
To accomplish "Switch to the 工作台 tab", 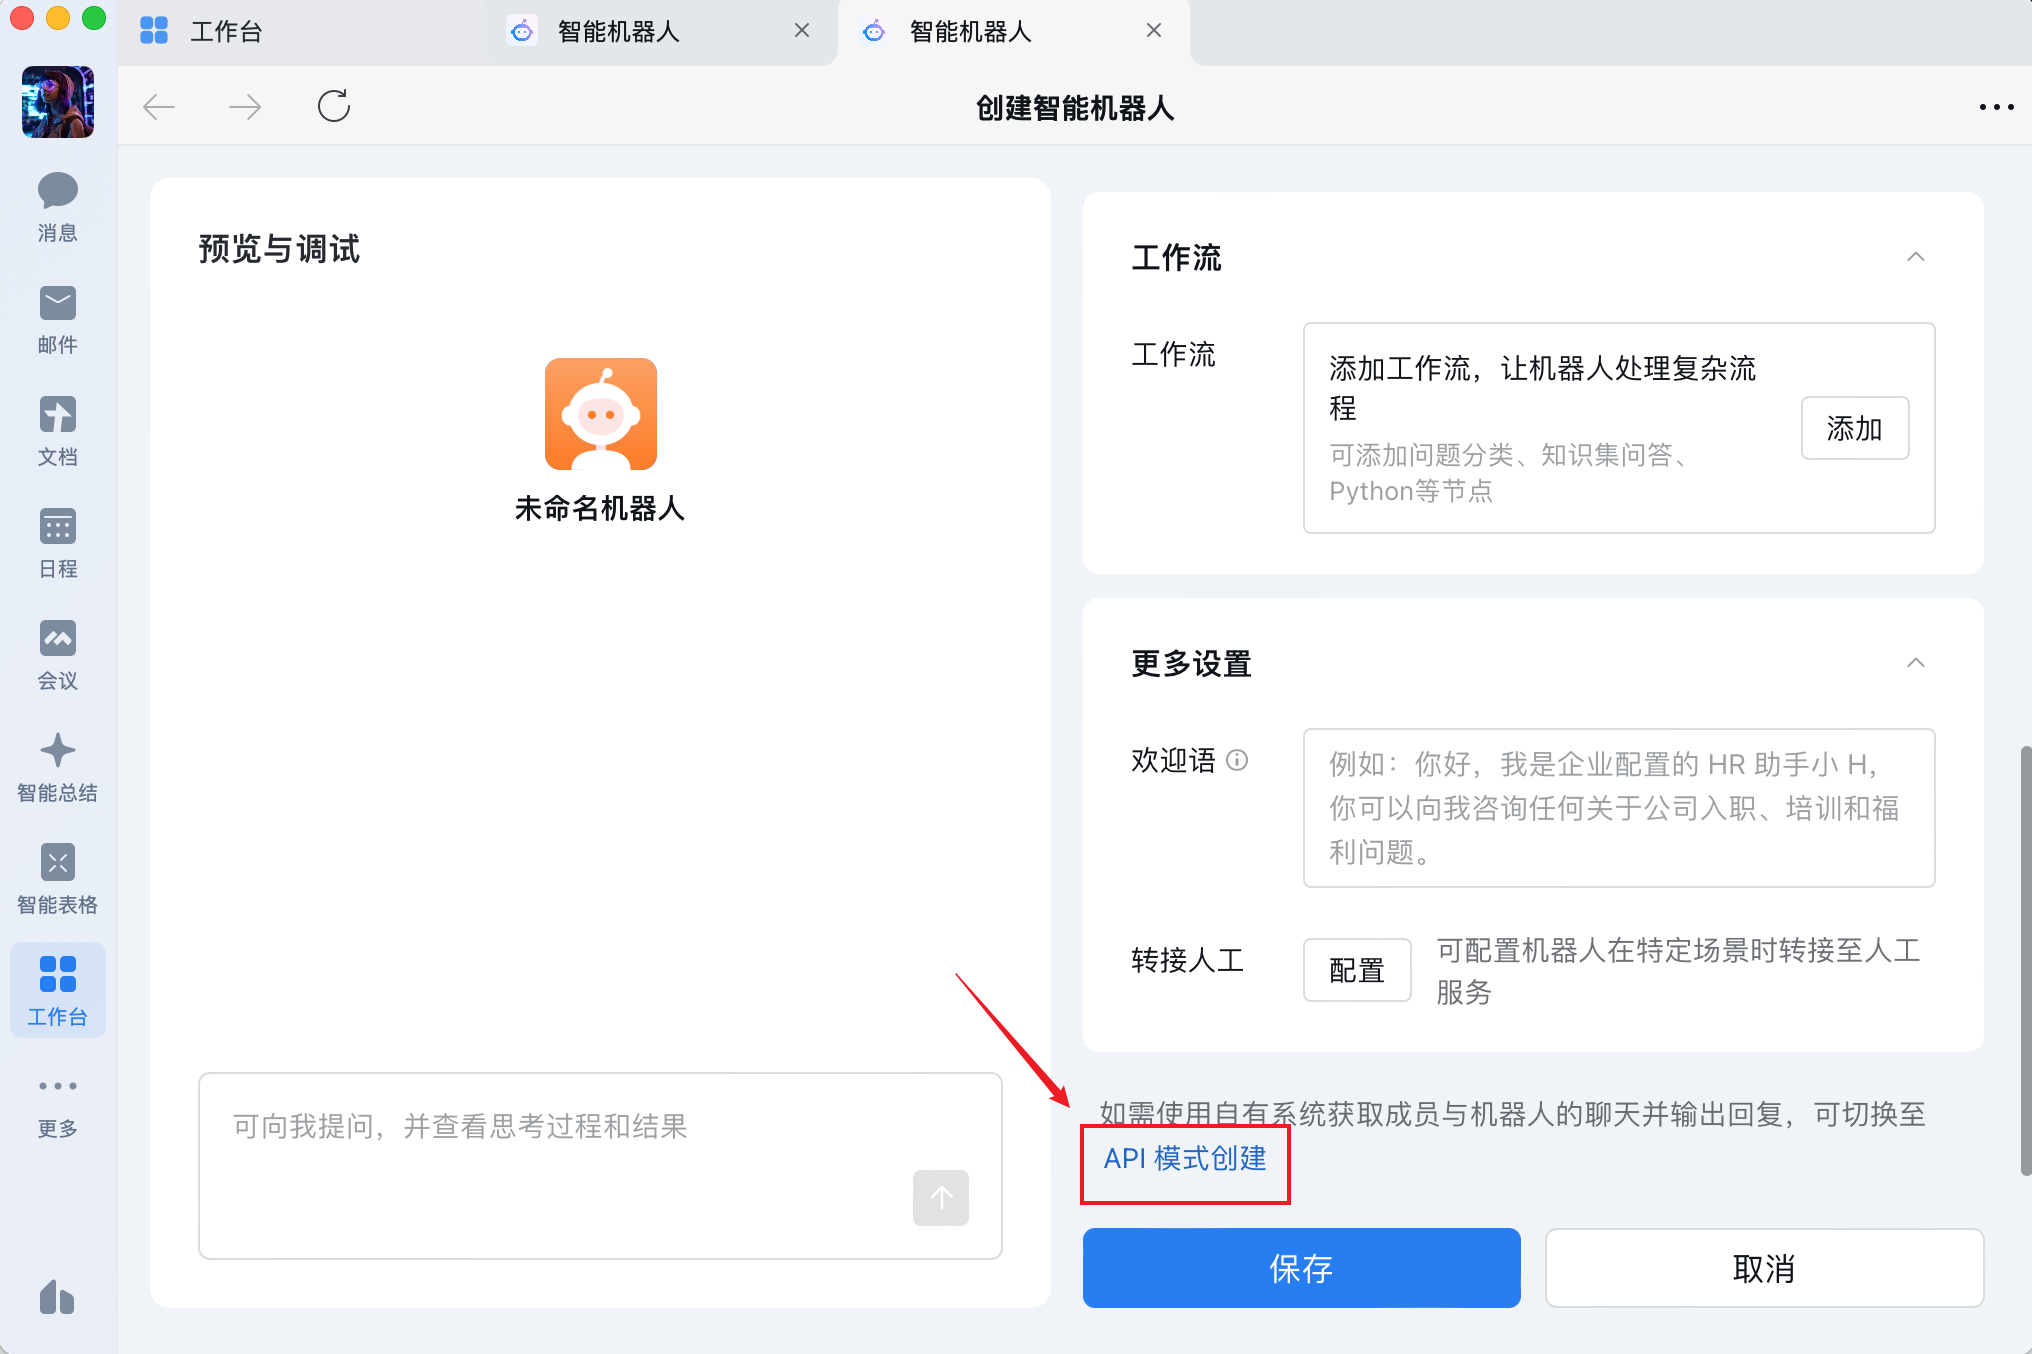I will tap(226, 32).
